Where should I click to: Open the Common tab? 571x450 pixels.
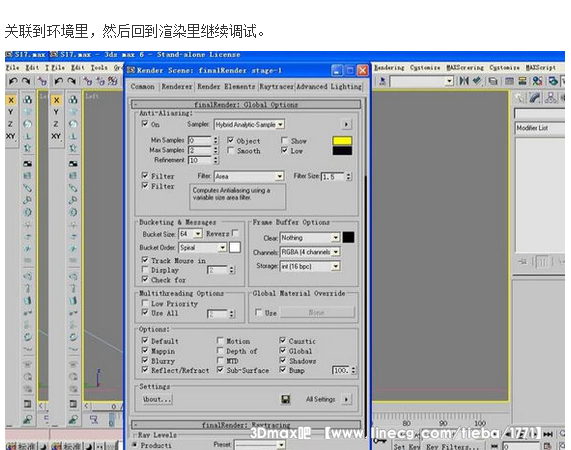point(142,87)
